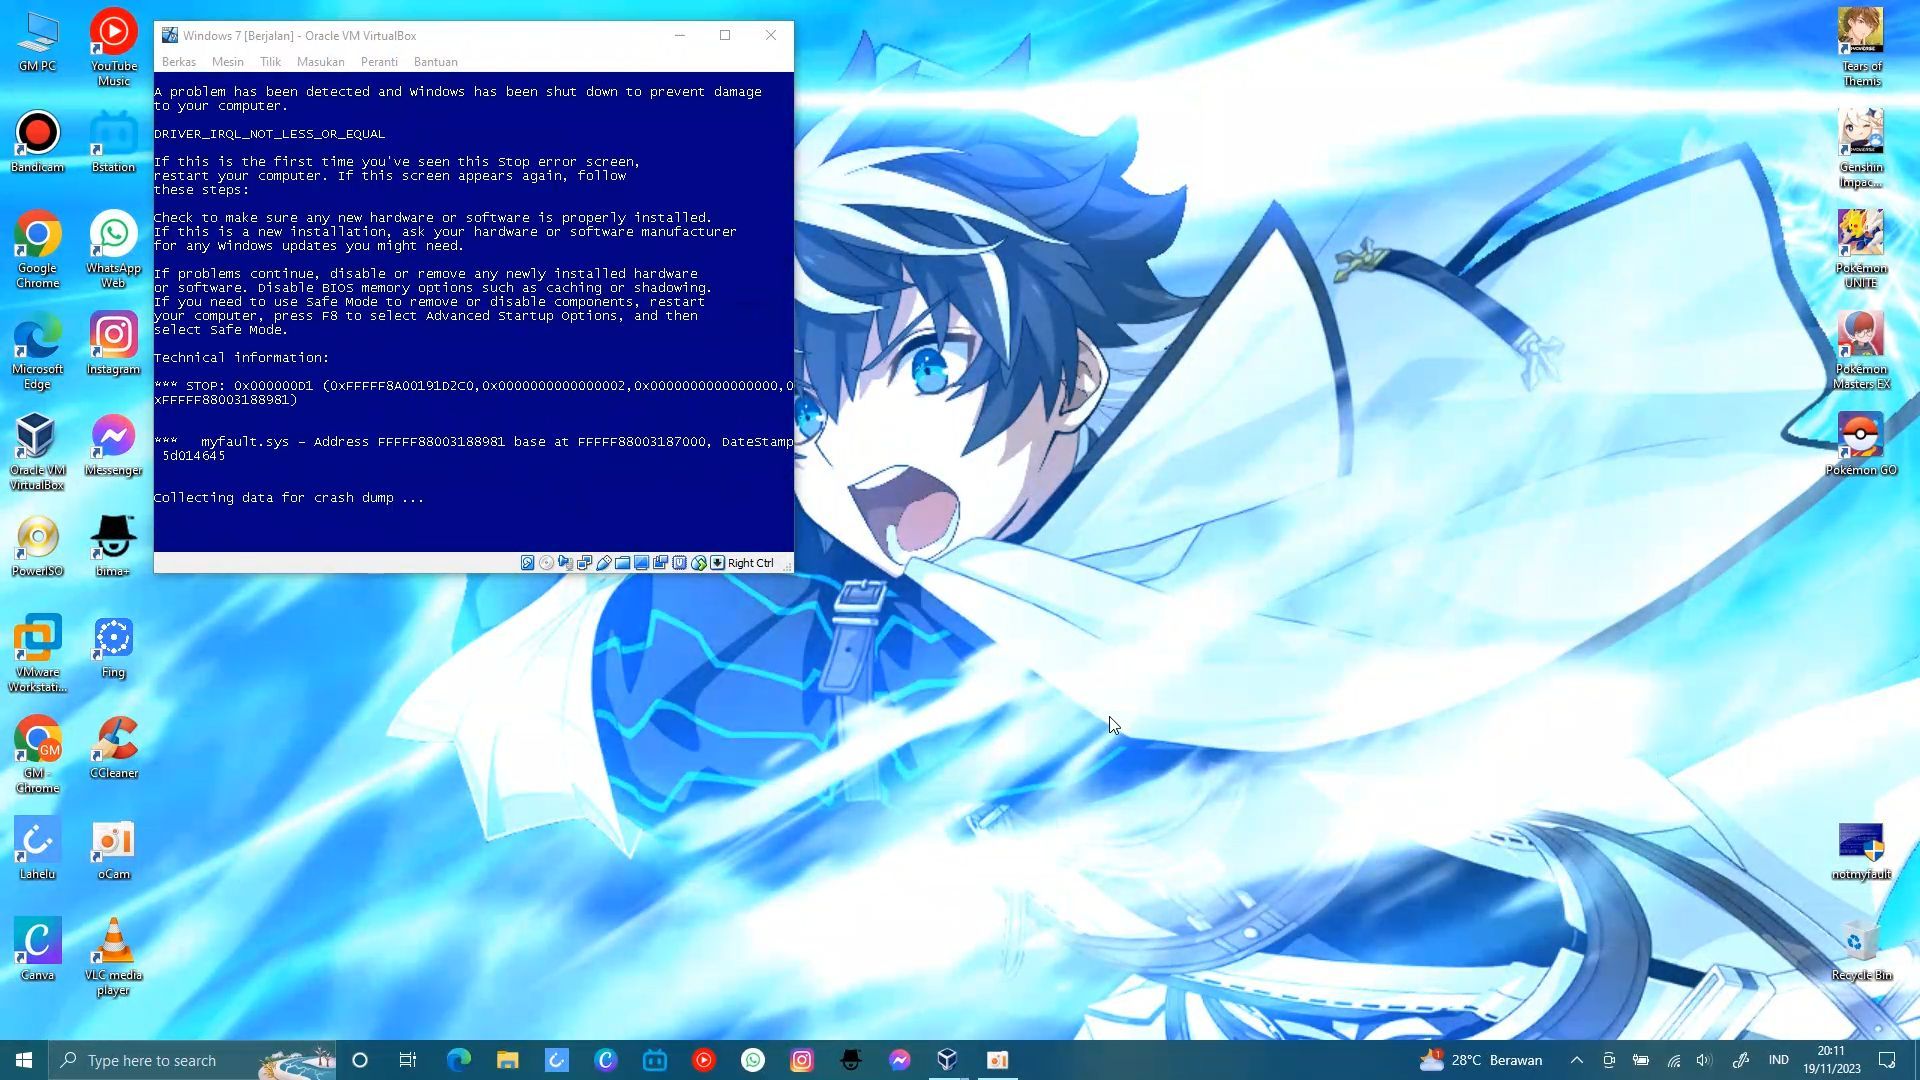Select the Instagram desktop shortcut

tap(114, 344)
